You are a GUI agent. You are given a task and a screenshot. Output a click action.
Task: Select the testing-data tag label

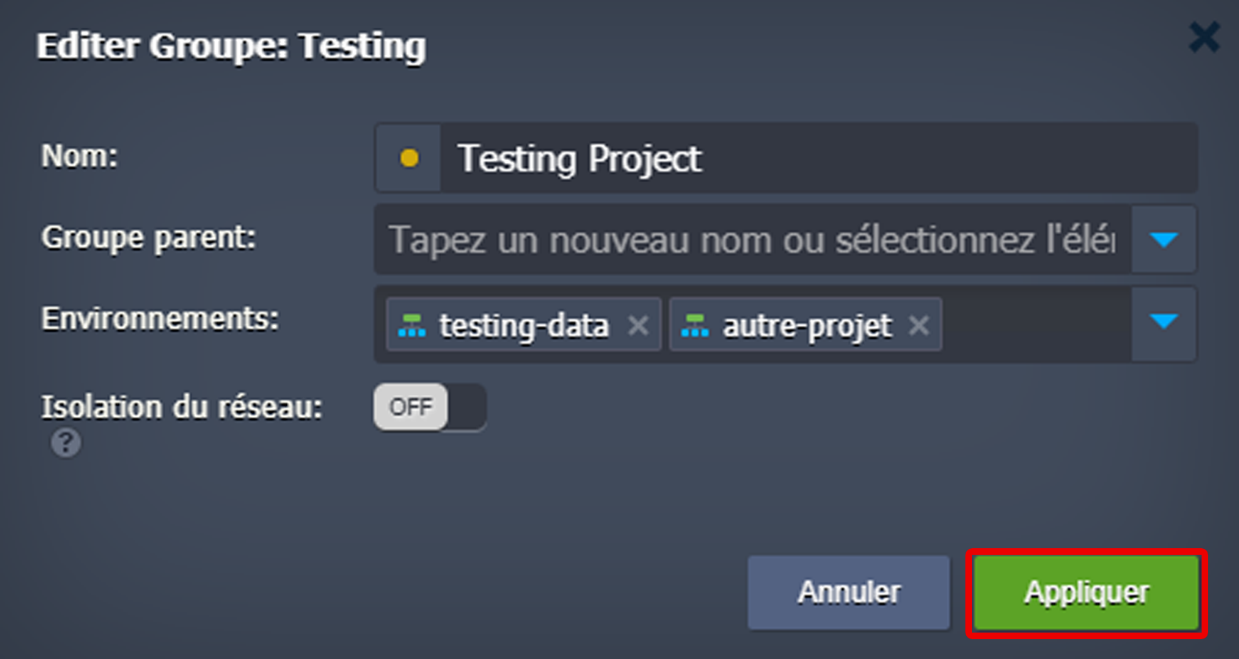point(523,325)
